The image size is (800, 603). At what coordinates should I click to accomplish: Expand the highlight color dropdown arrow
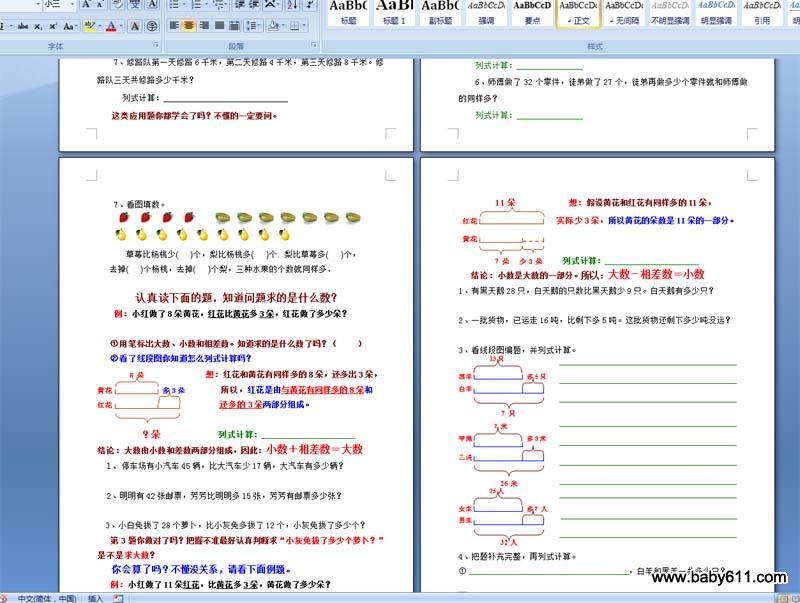coord(99,26)
